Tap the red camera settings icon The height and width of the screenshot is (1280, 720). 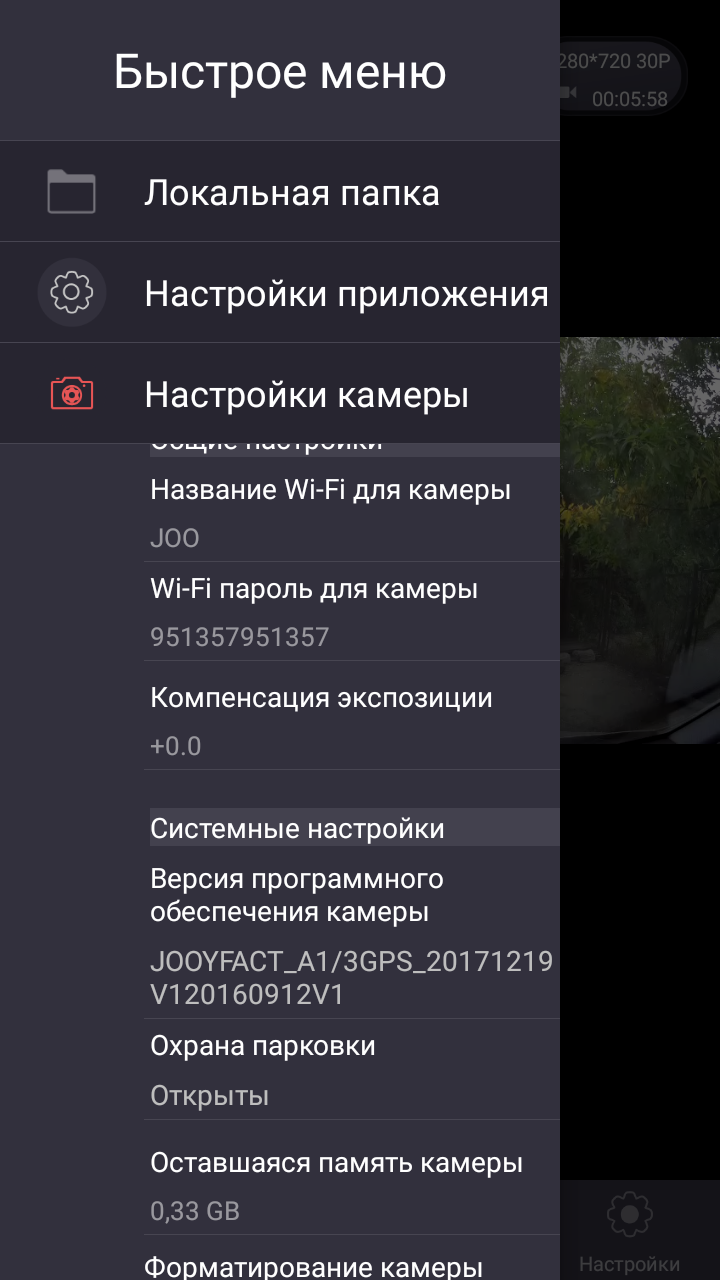(x=71, y=394)
